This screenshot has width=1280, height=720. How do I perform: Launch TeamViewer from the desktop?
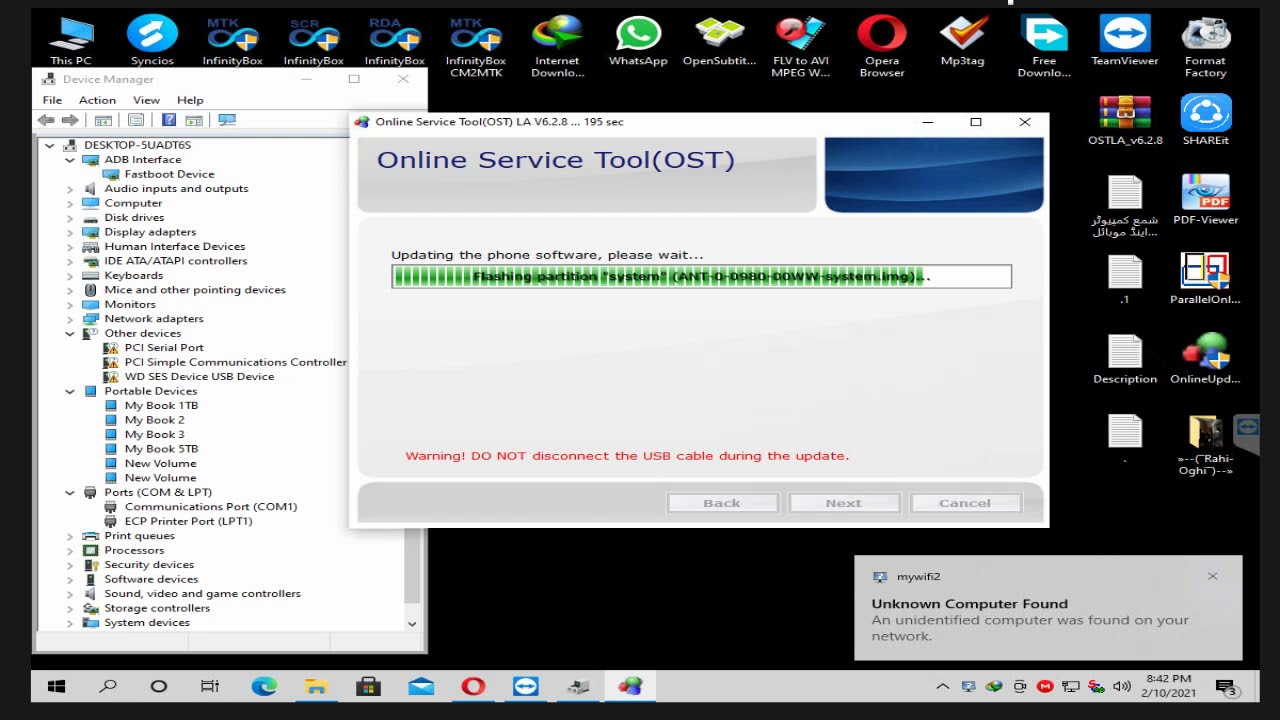(x=1125, y=41)
